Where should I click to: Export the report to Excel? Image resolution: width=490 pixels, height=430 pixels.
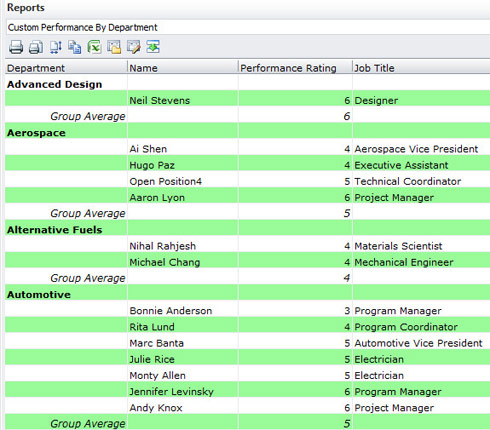(94, 47)
